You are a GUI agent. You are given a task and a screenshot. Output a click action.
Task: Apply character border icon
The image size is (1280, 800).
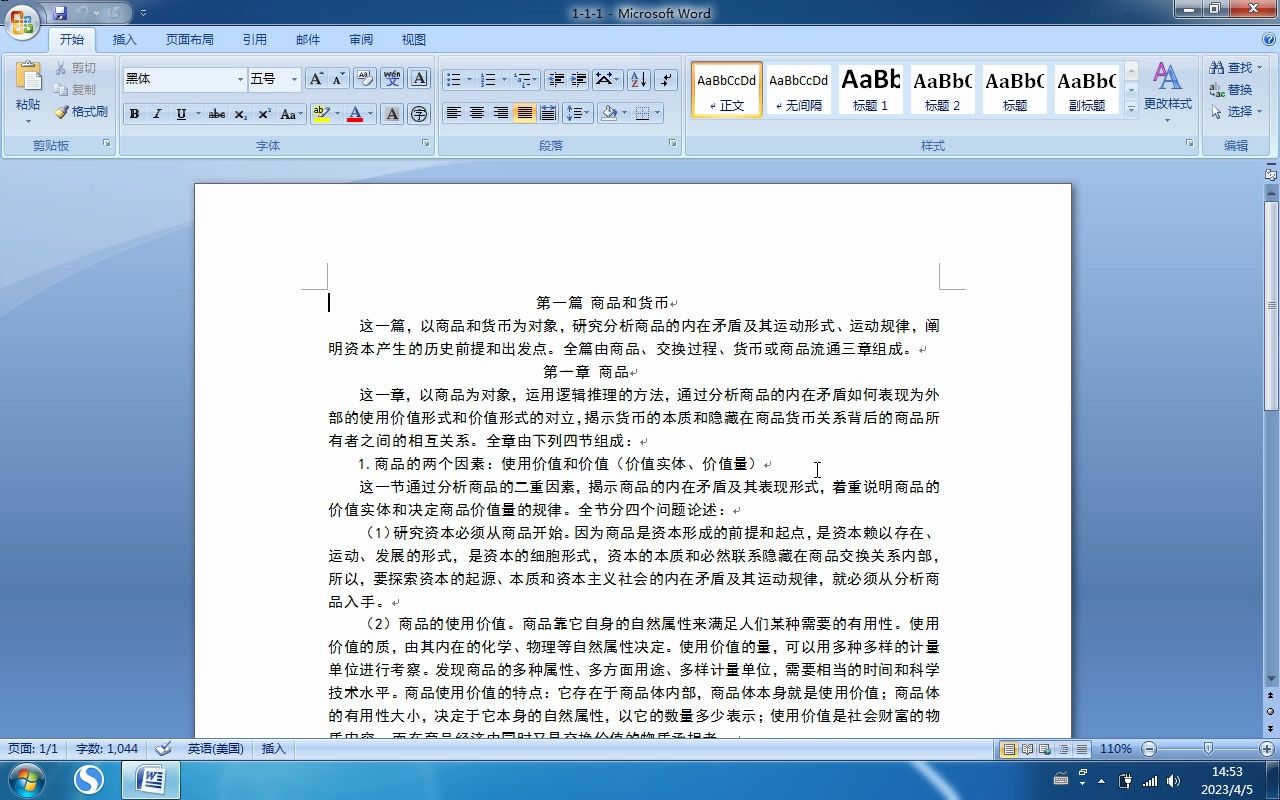(x=420, y=79)
